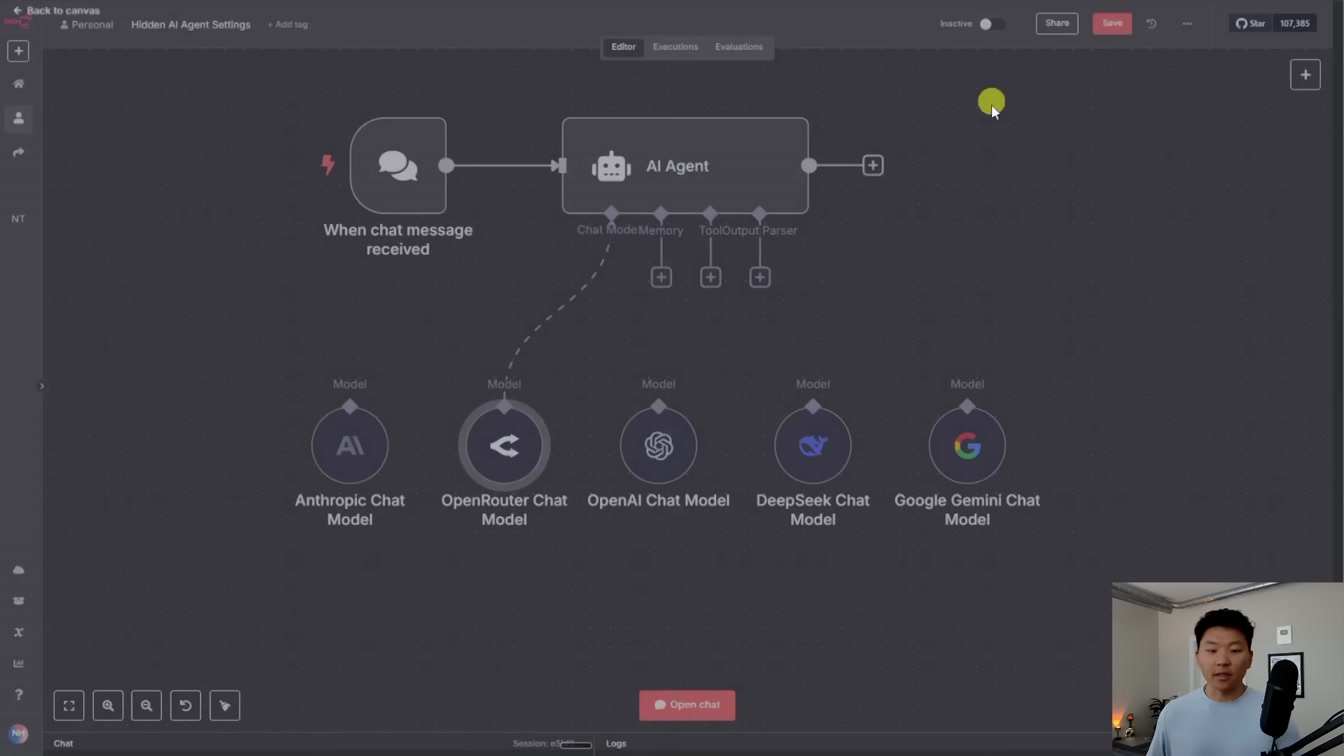This screenshot has height=756, width=1344.
Task: Click the DeepSeek node Model connector diamond
Action: coord(813,406)
